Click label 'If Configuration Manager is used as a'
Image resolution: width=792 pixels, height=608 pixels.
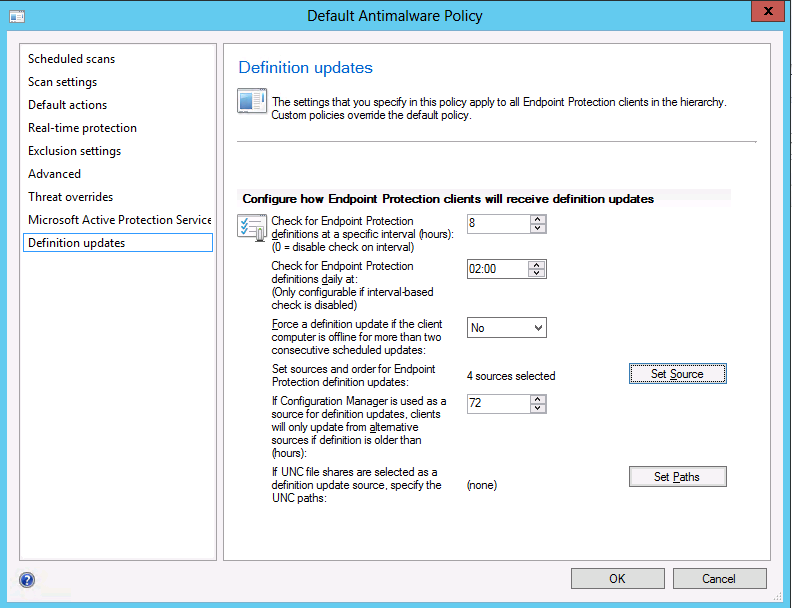(x=359, y=401)
